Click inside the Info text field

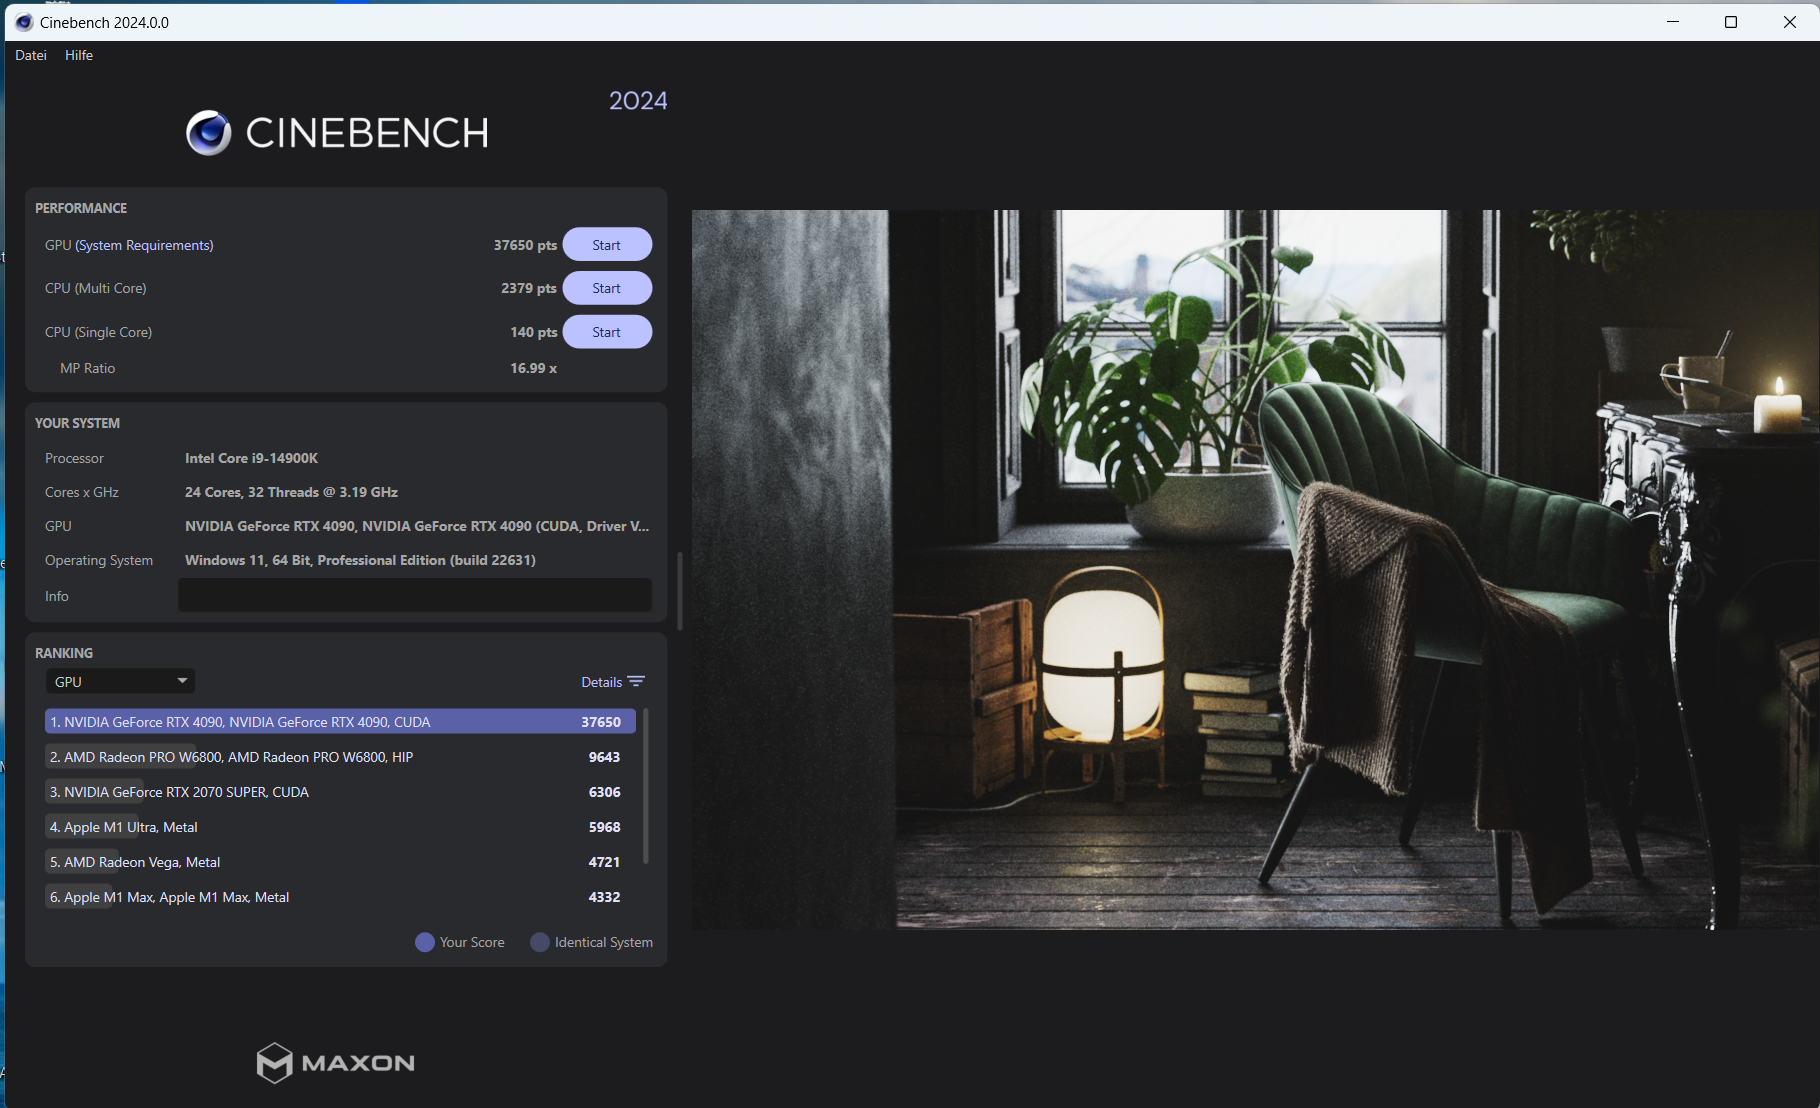pos(415,595)
